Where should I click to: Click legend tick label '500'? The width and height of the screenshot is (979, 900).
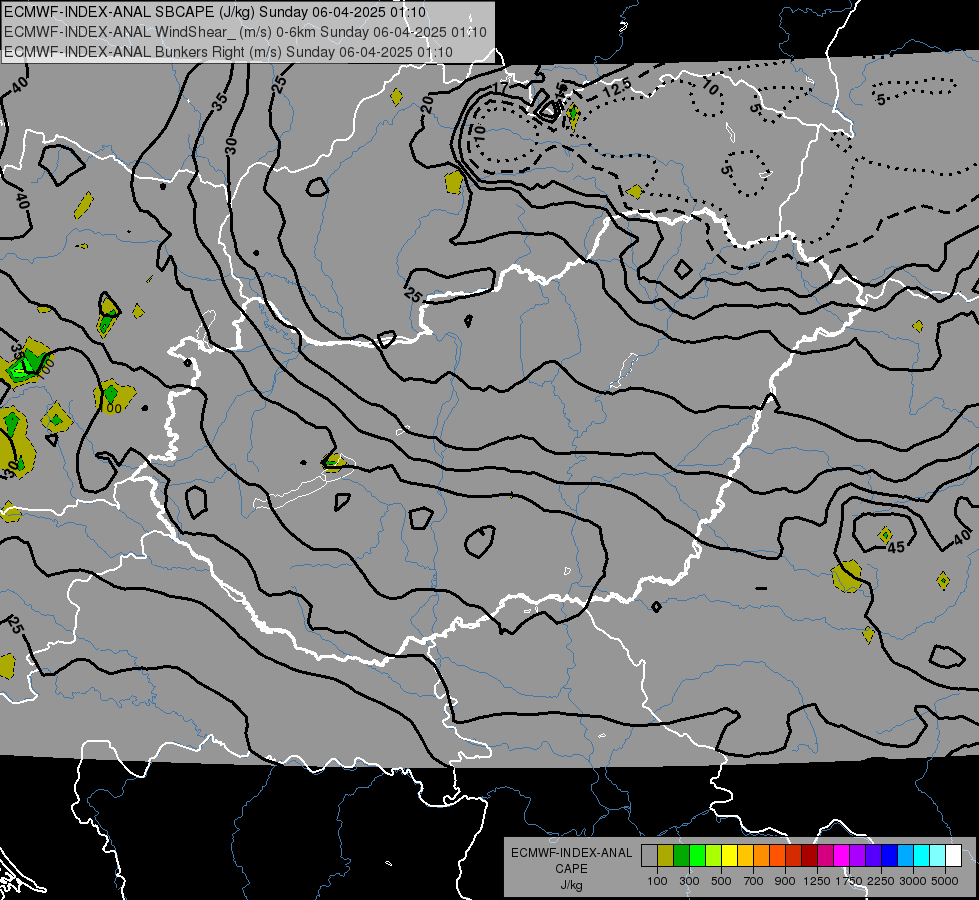coord(721,881)
